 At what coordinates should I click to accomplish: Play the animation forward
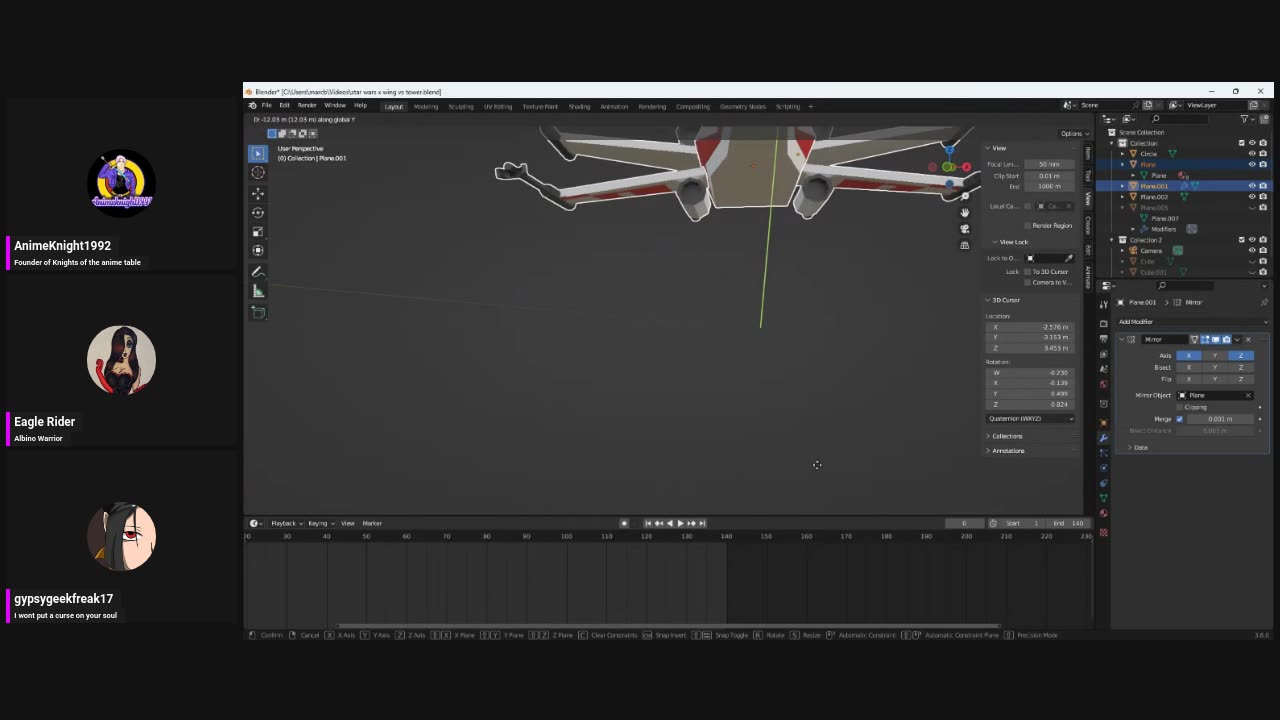[x=680, y=523]
